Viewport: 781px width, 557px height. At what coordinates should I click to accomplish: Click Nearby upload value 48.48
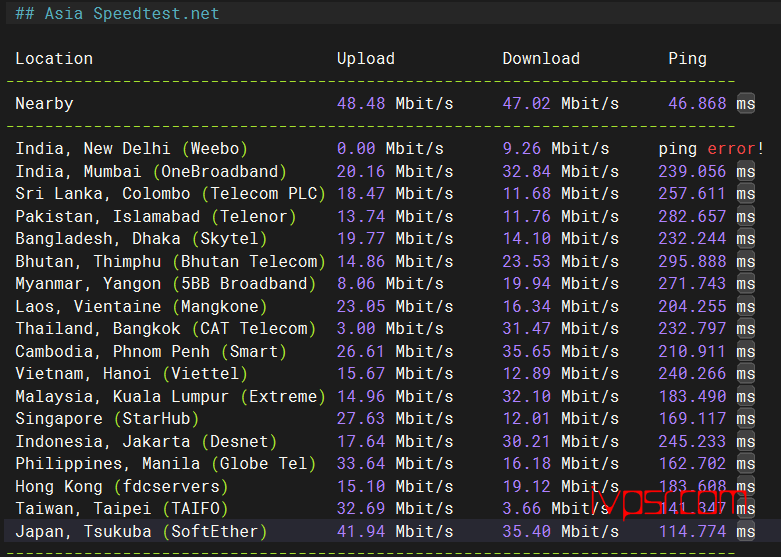[361, 104]
